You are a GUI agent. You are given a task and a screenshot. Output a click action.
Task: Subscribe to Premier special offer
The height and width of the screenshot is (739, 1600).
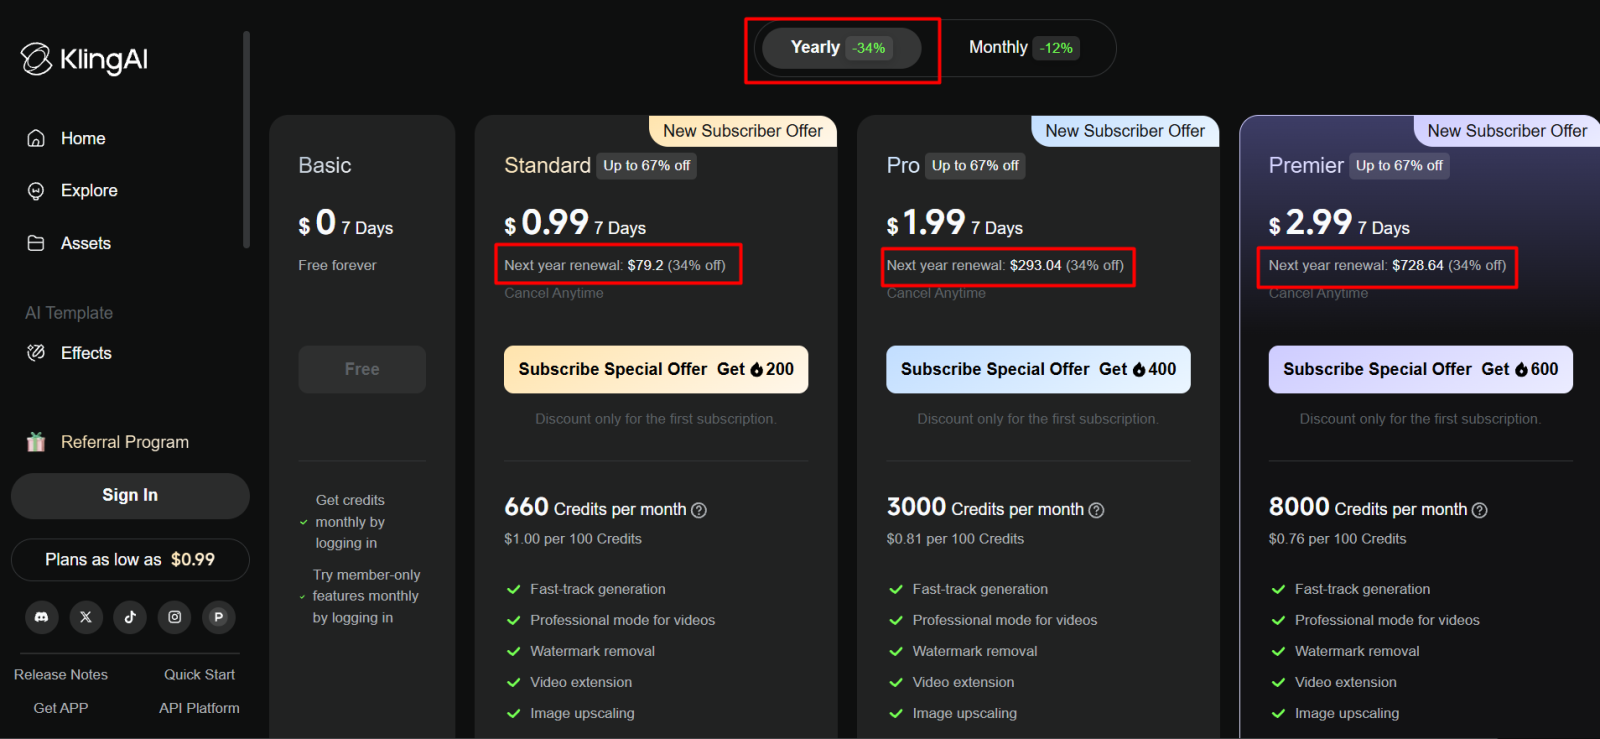click(x=1420, y=369)
